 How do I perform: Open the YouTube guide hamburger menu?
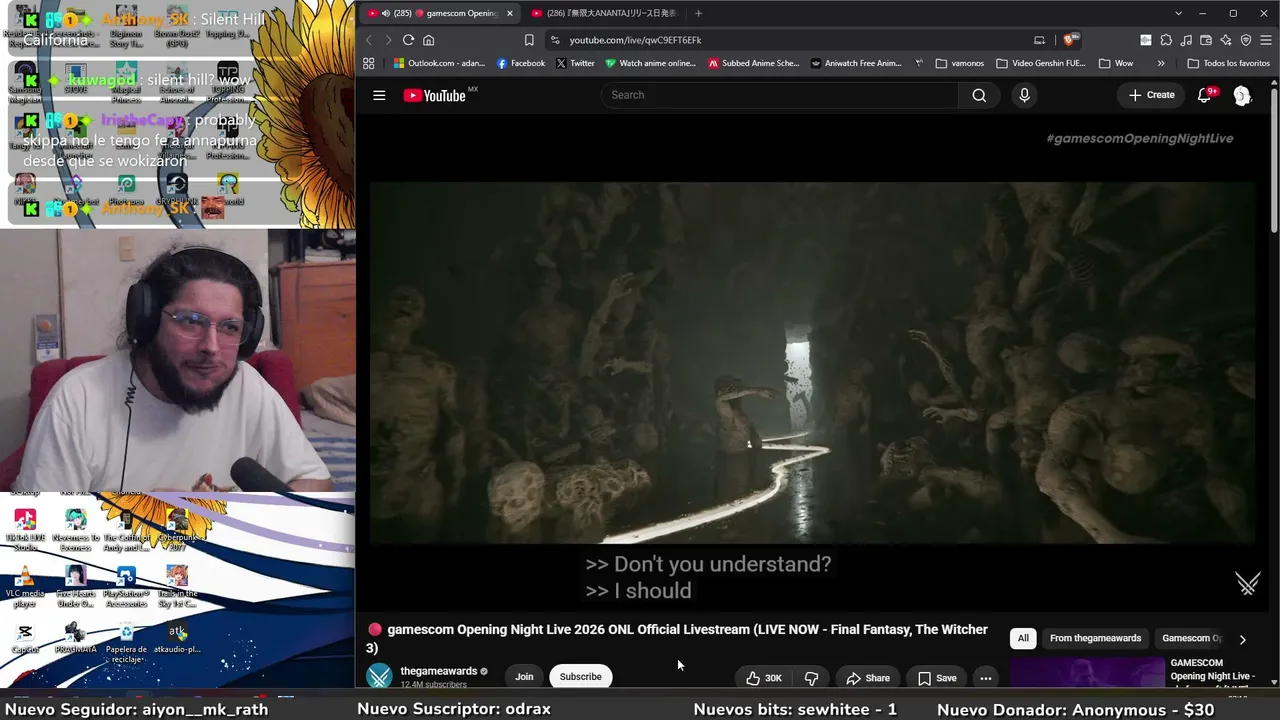click(379, 95)
